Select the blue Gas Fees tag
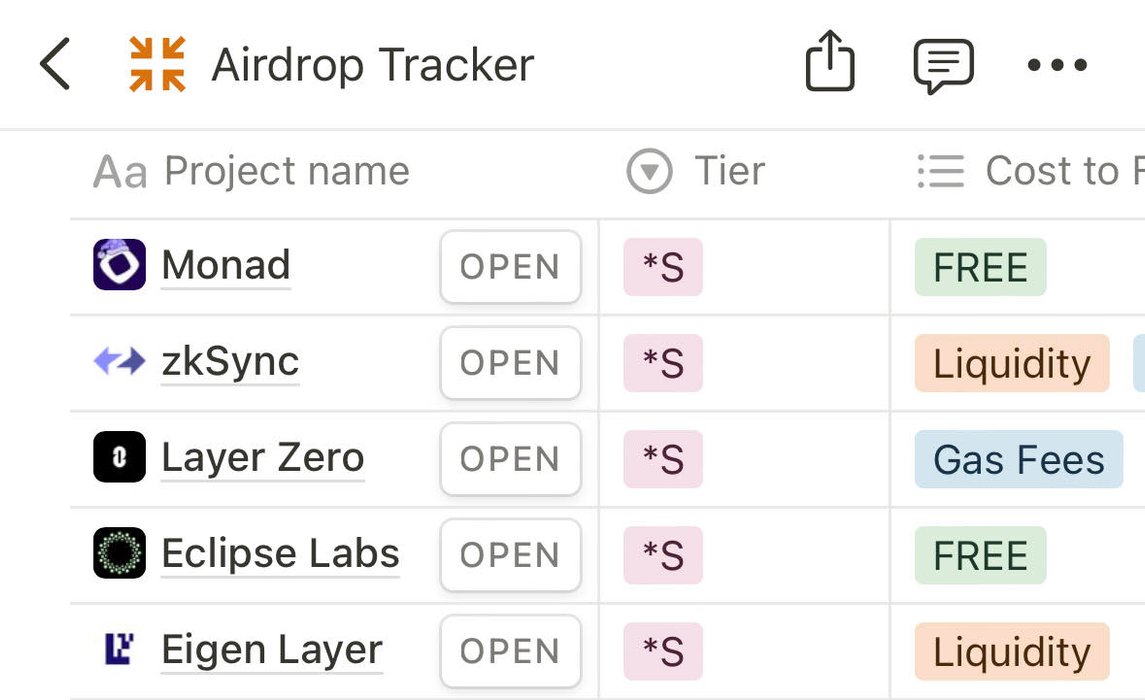Viewport: 1145px width, 700px height. pos(1018,459)
